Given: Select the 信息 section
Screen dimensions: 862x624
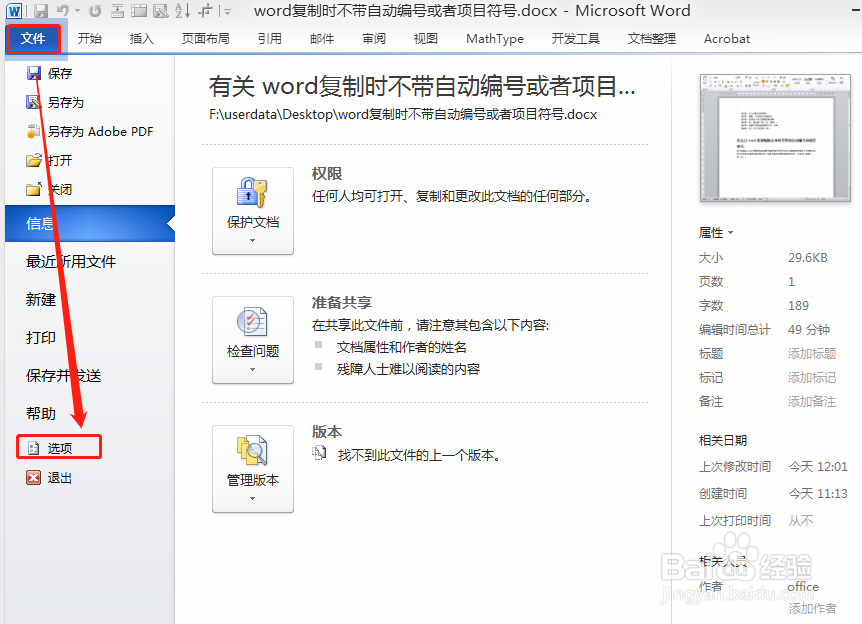Looking at the screenshot, I should tap(90, 223).
